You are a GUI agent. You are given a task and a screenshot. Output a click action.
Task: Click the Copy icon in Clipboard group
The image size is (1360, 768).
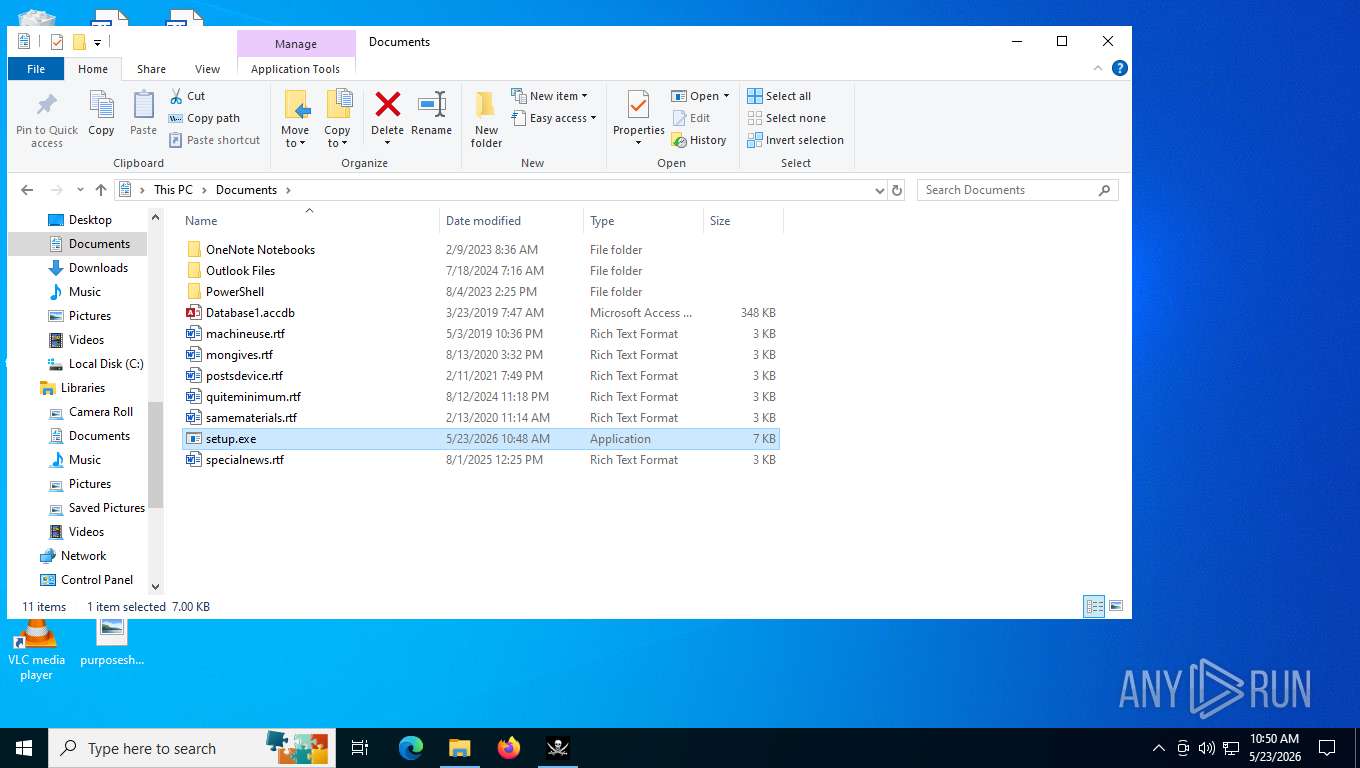[101, 113]
